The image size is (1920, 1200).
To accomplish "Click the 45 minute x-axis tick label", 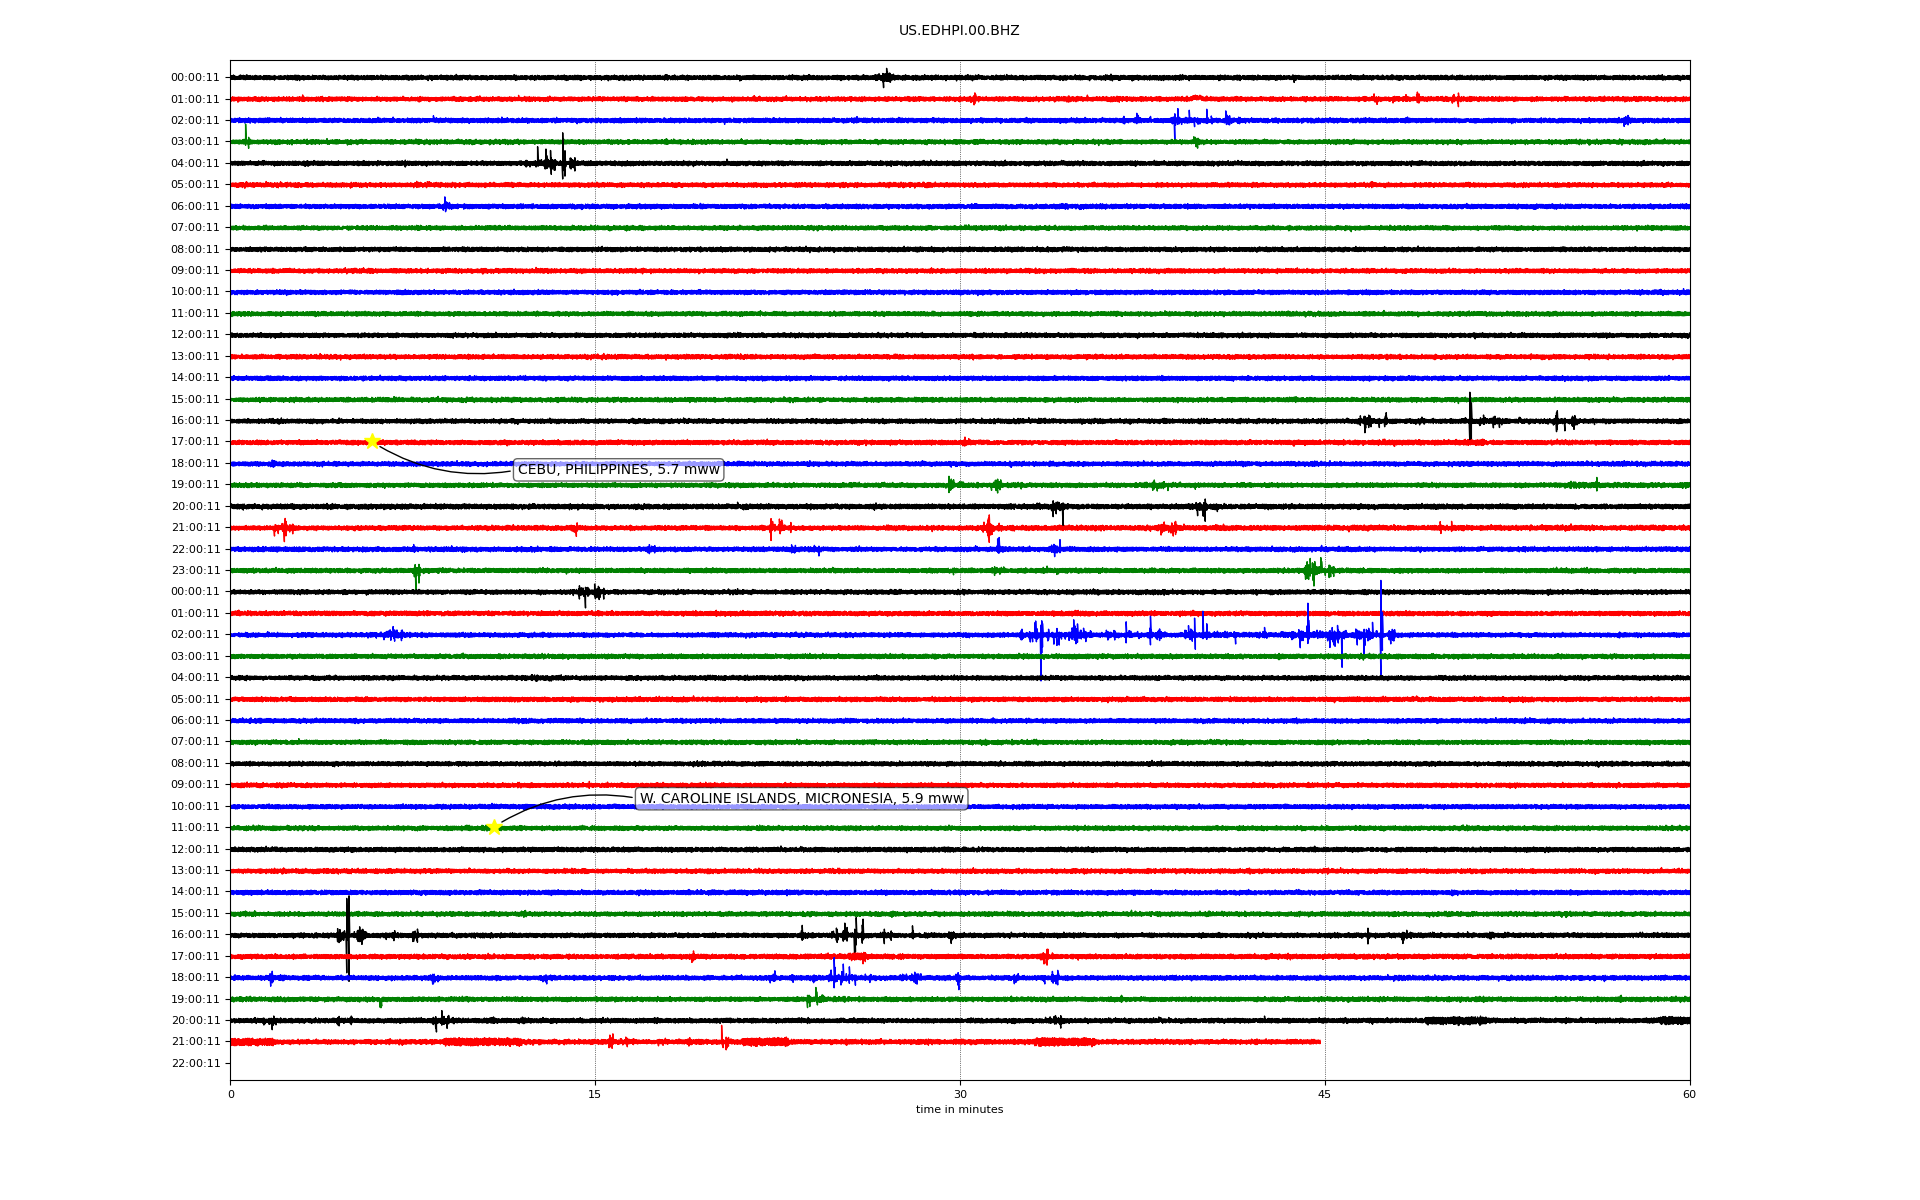I will pos(1324,1094).
